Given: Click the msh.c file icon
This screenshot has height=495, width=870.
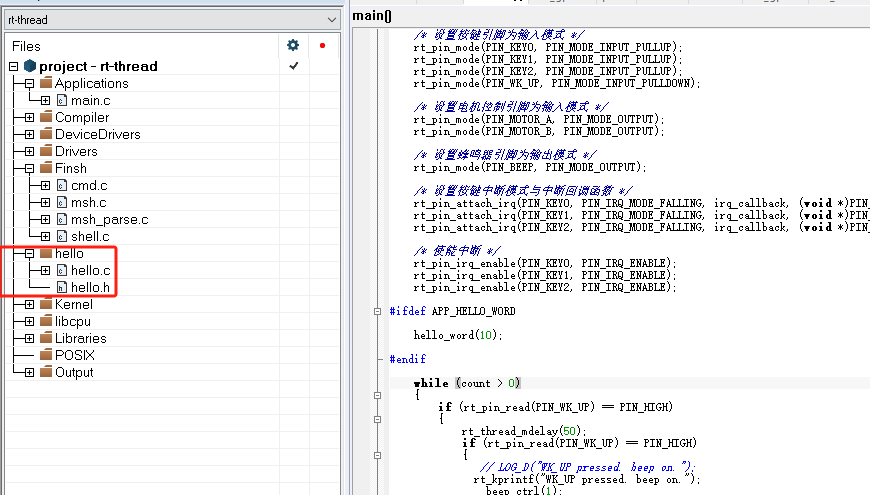Looking at the screenshot, I should click(x=62, y=203).
